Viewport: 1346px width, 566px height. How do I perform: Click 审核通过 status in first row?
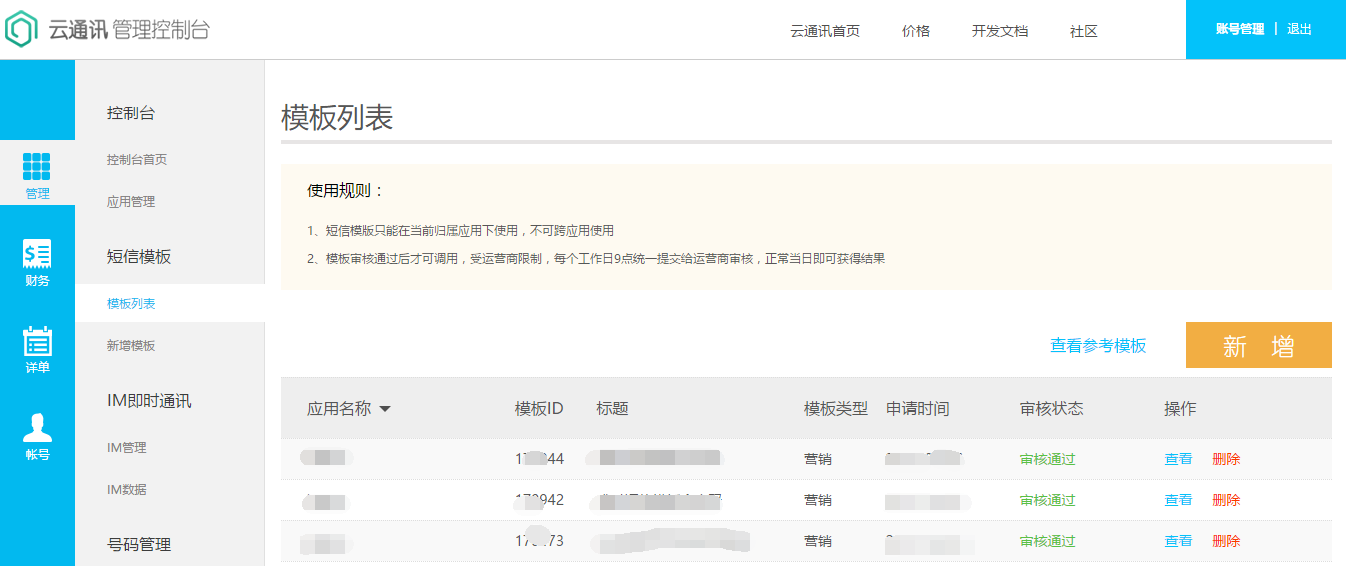pyautogui.click(x=1048, y=459)
